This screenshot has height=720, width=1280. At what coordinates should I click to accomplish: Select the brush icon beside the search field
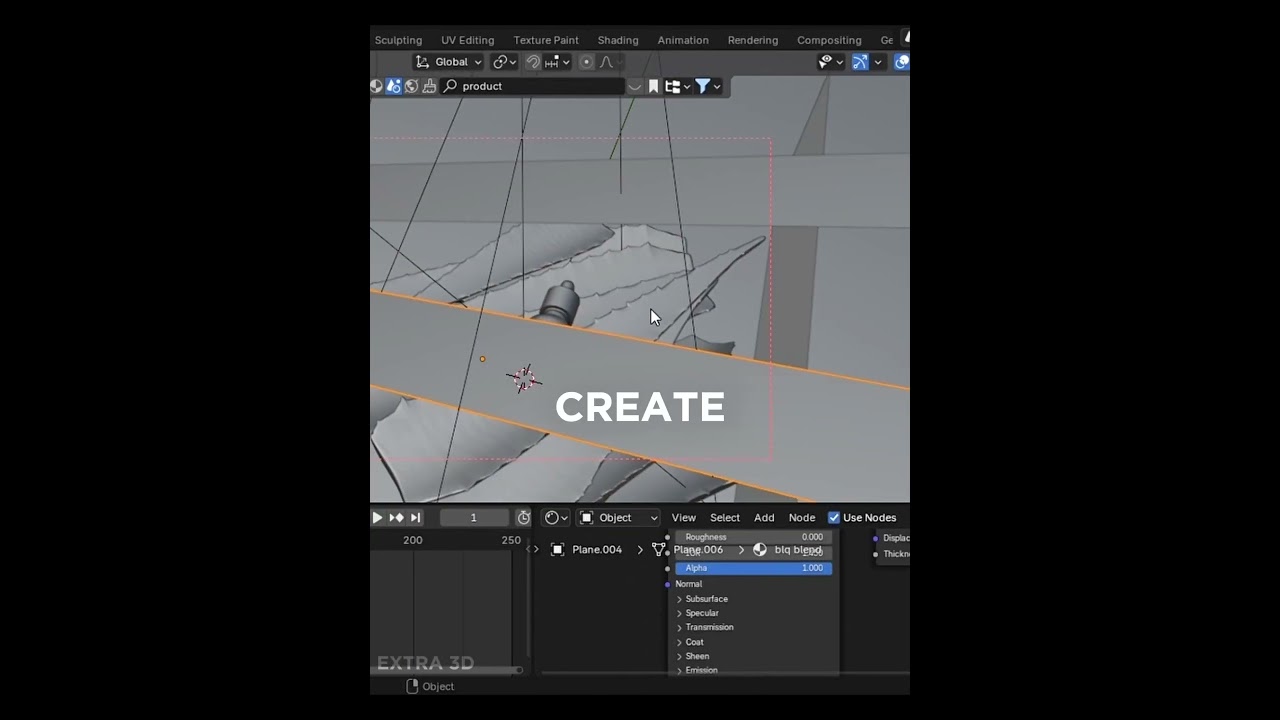pos(429,86)
